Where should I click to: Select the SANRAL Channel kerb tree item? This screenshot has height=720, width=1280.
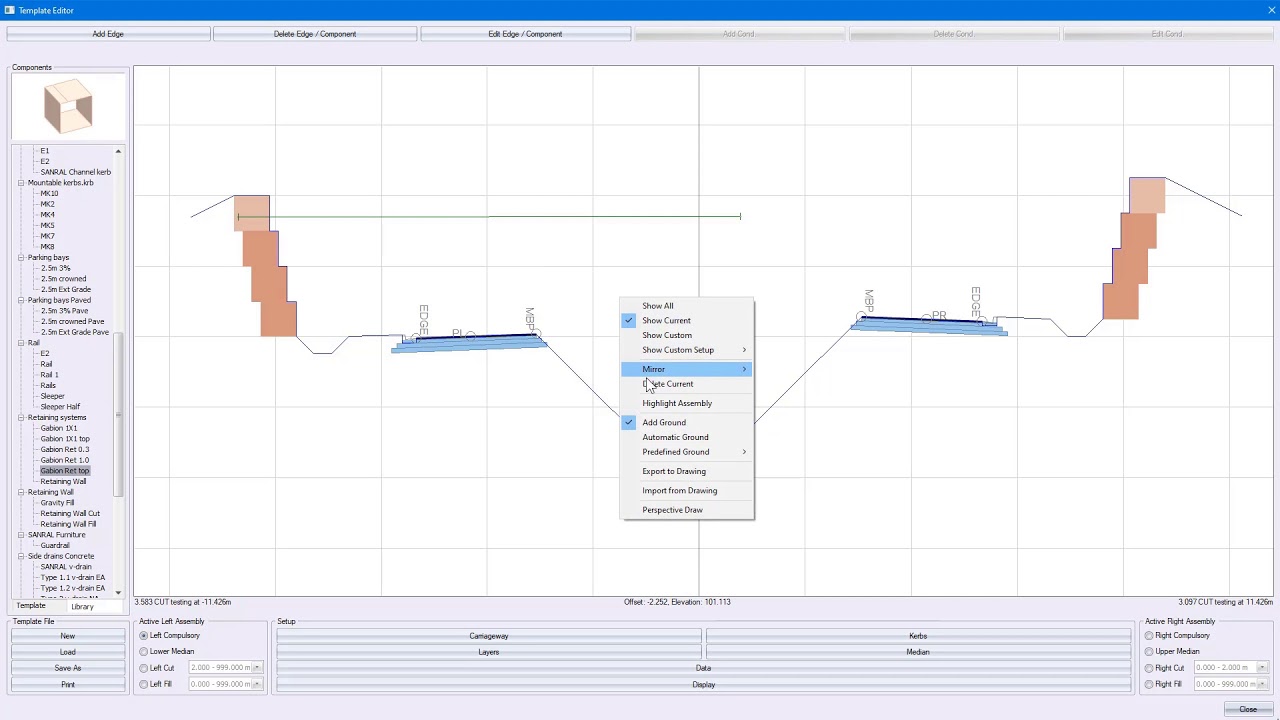(76, 172)
